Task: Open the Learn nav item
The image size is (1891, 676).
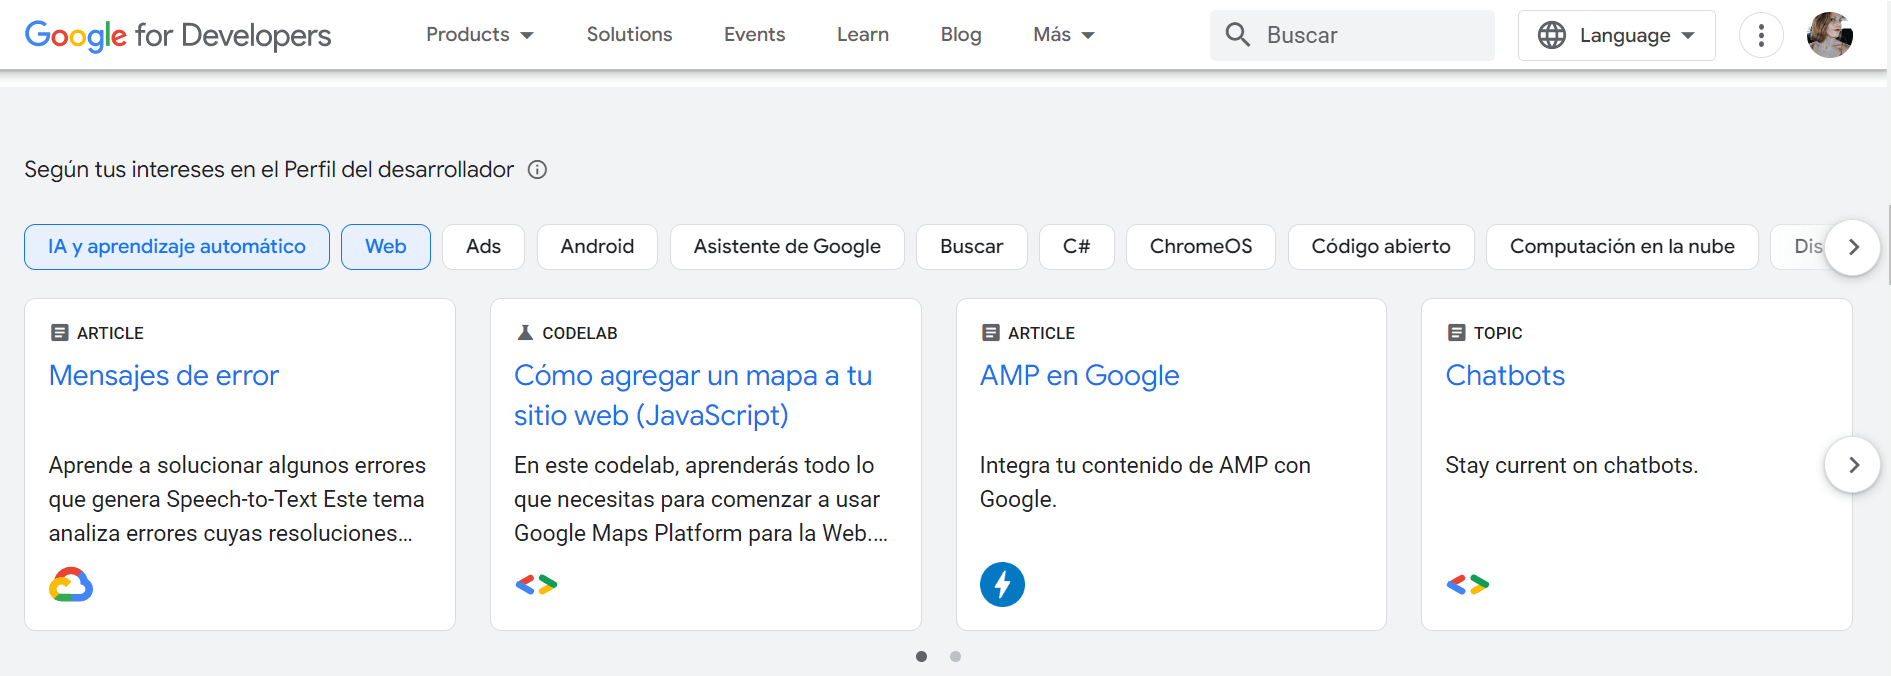Action: (x=863, y=35)
